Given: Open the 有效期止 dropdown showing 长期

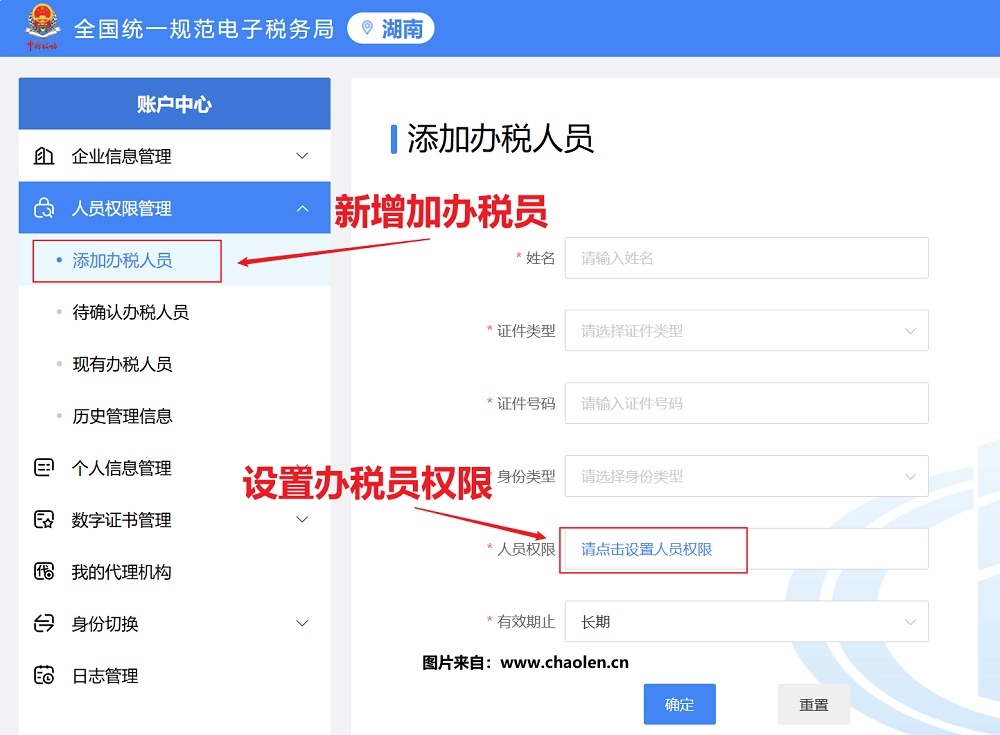Looking at the screenshot, I should tap(746, 621).
